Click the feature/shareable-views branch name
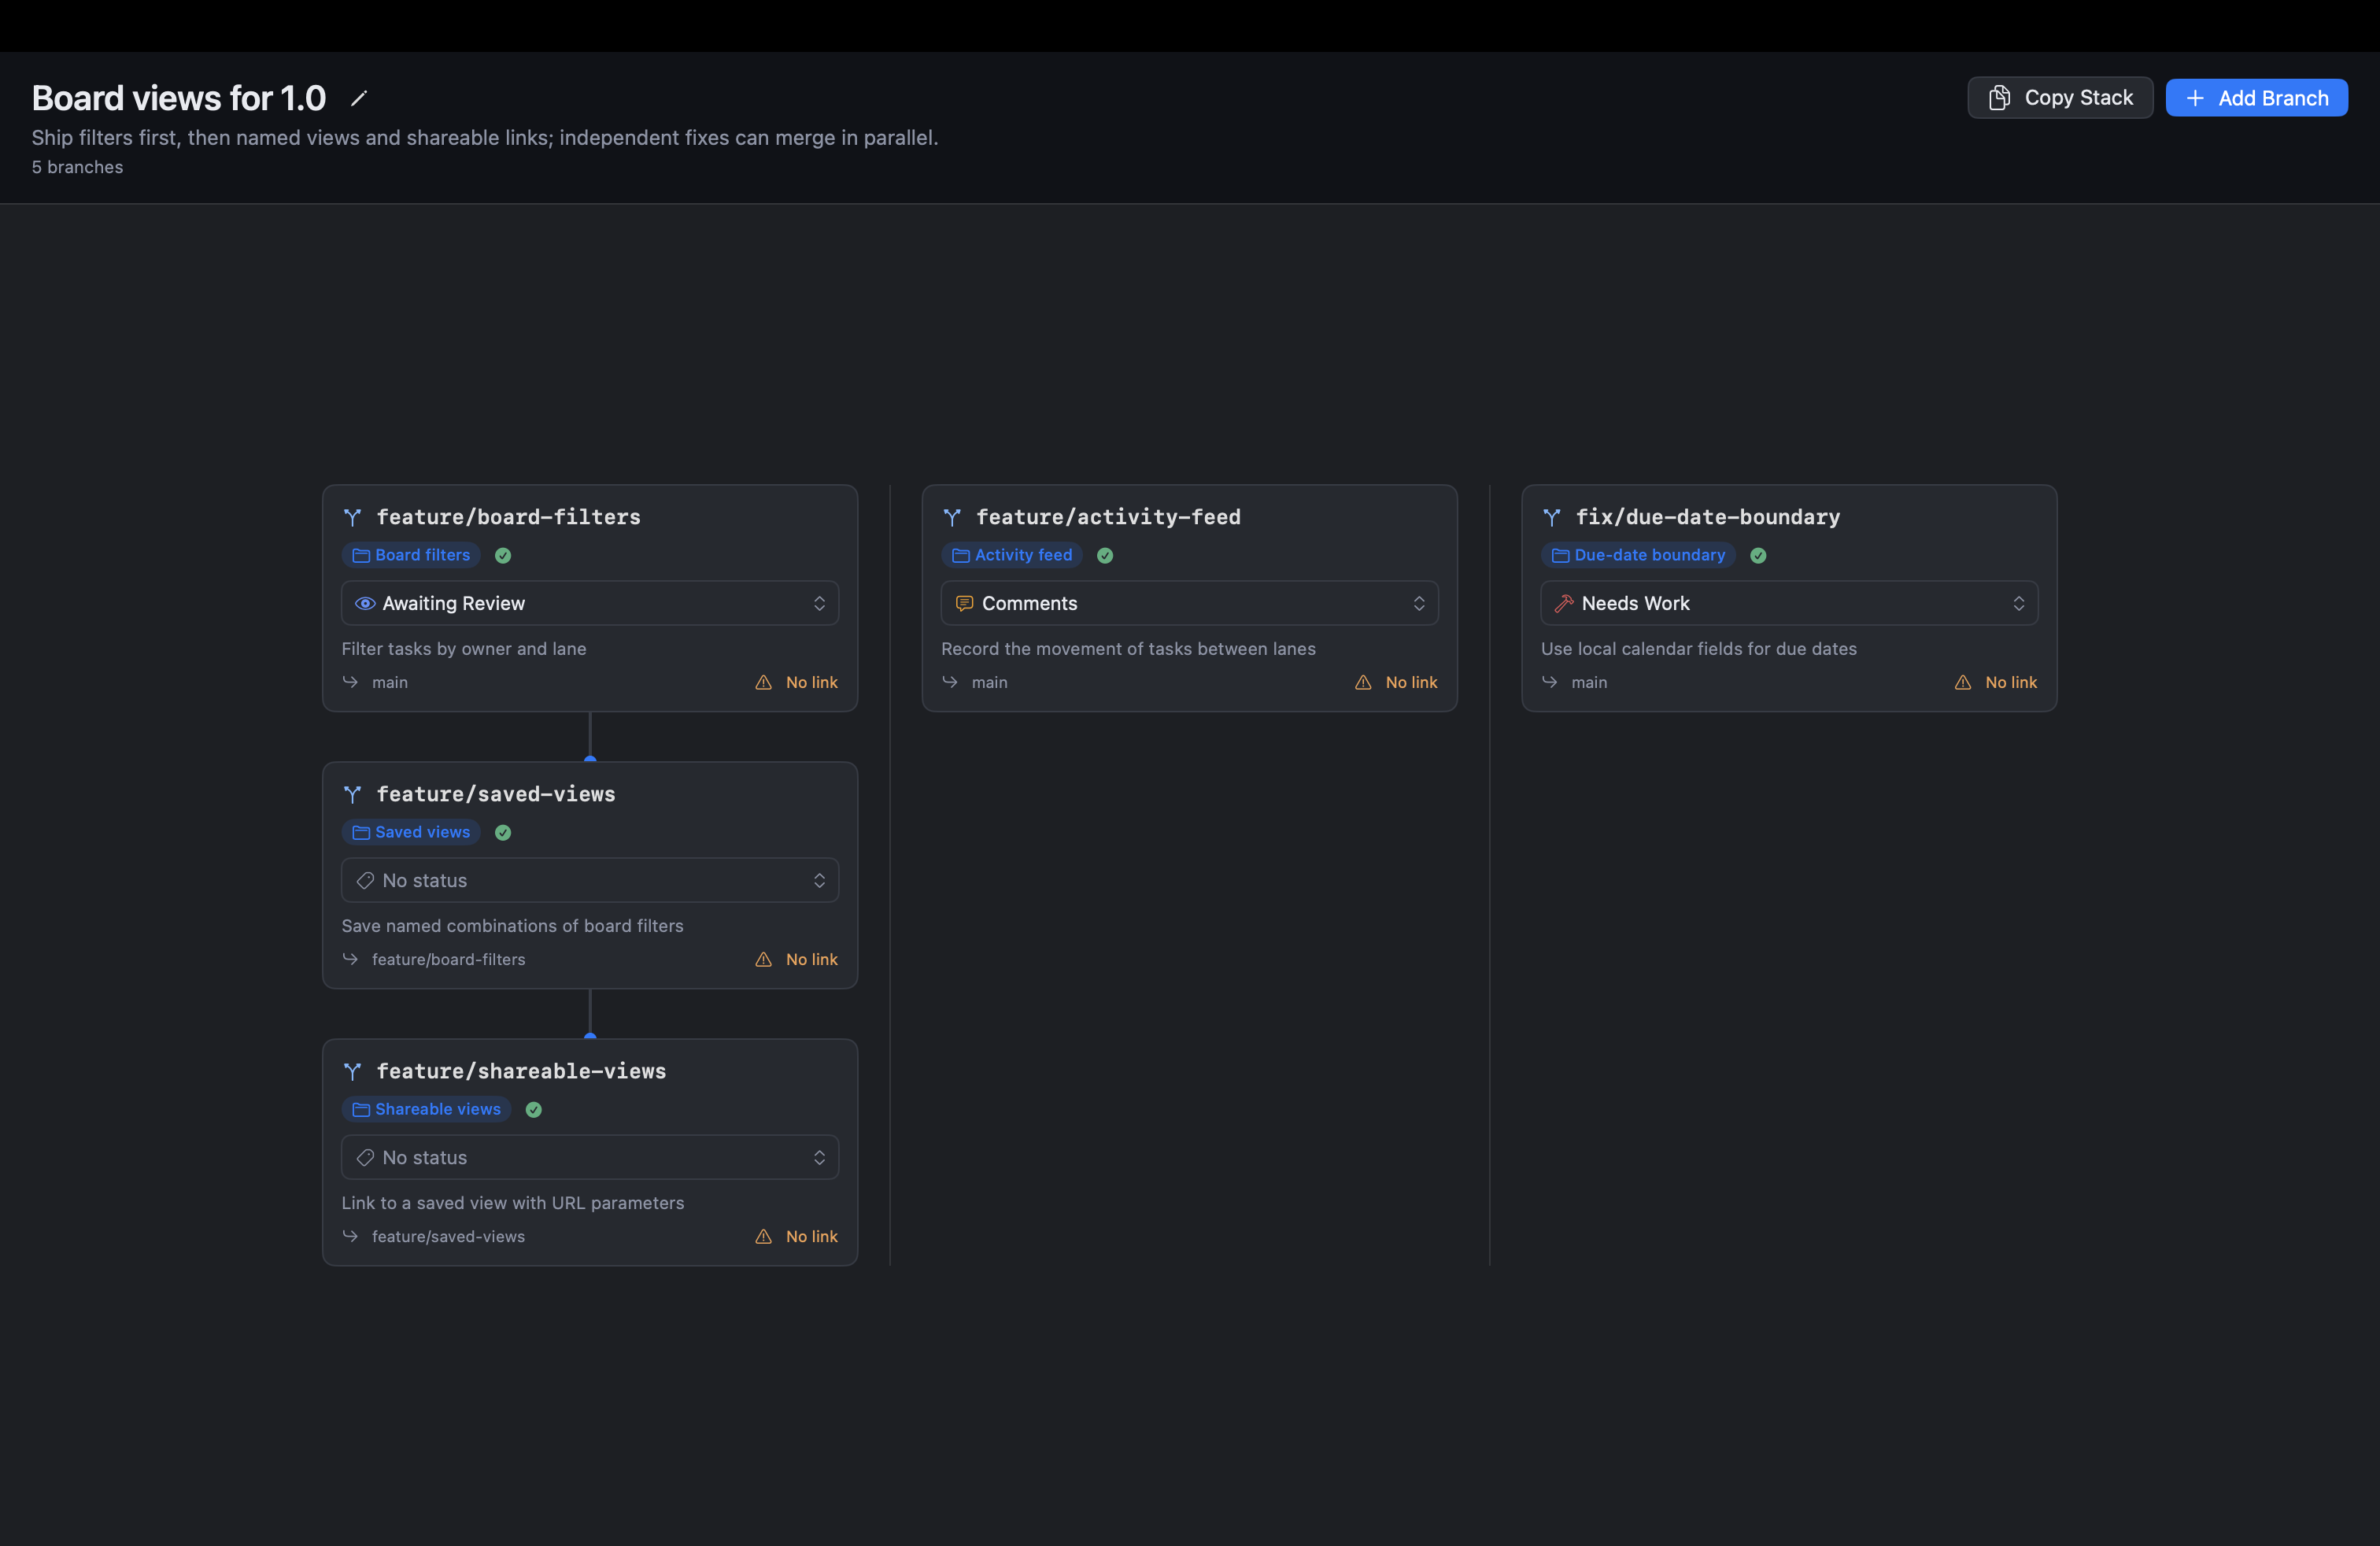Screen dimensions: 2380x1546 click(x=521, y=1071)
